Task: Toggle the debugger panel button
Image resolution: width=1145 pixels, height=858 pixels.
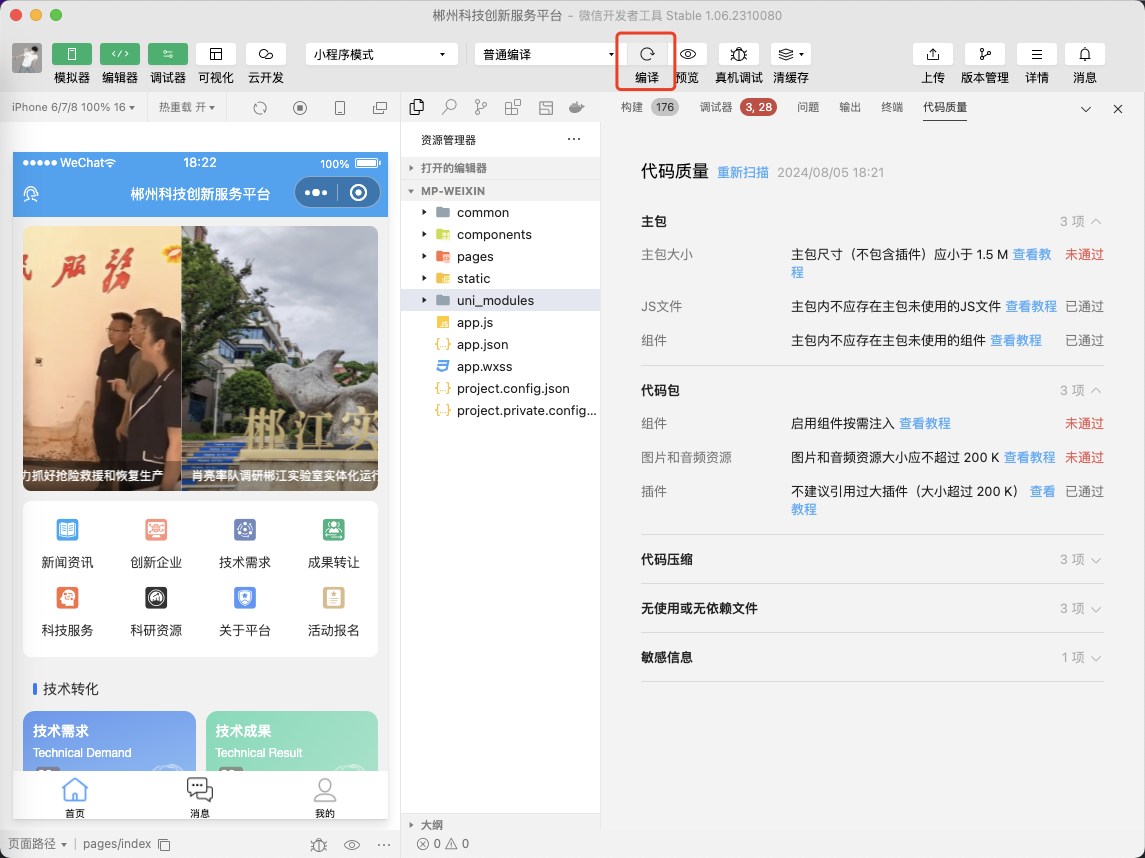Action: coord(168,54)
